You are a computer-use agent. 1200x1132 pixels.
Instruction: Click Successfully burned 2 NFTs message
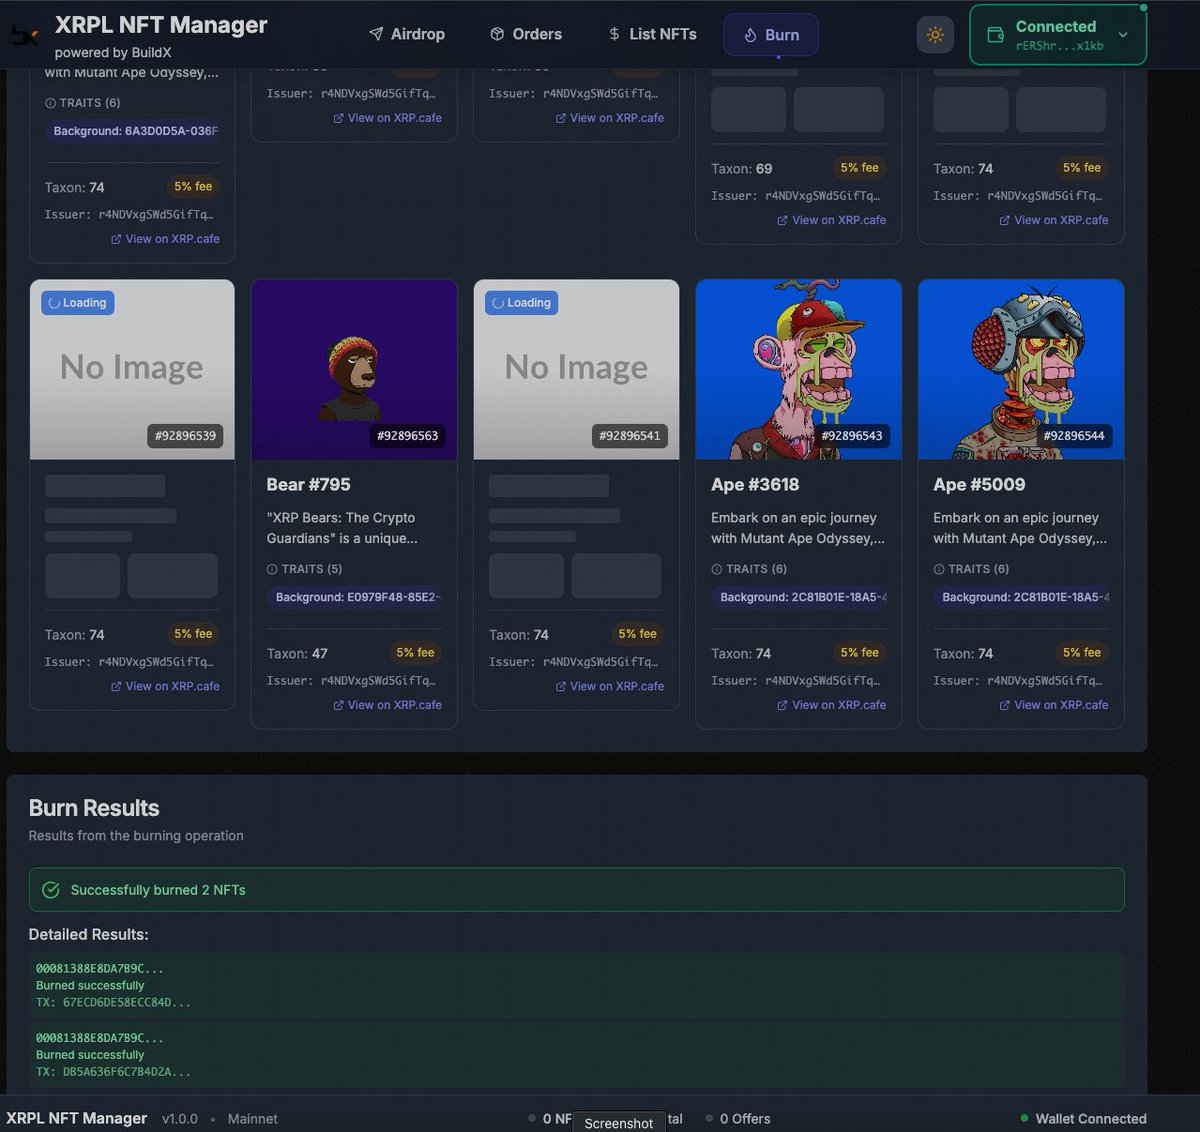point(158,890)
